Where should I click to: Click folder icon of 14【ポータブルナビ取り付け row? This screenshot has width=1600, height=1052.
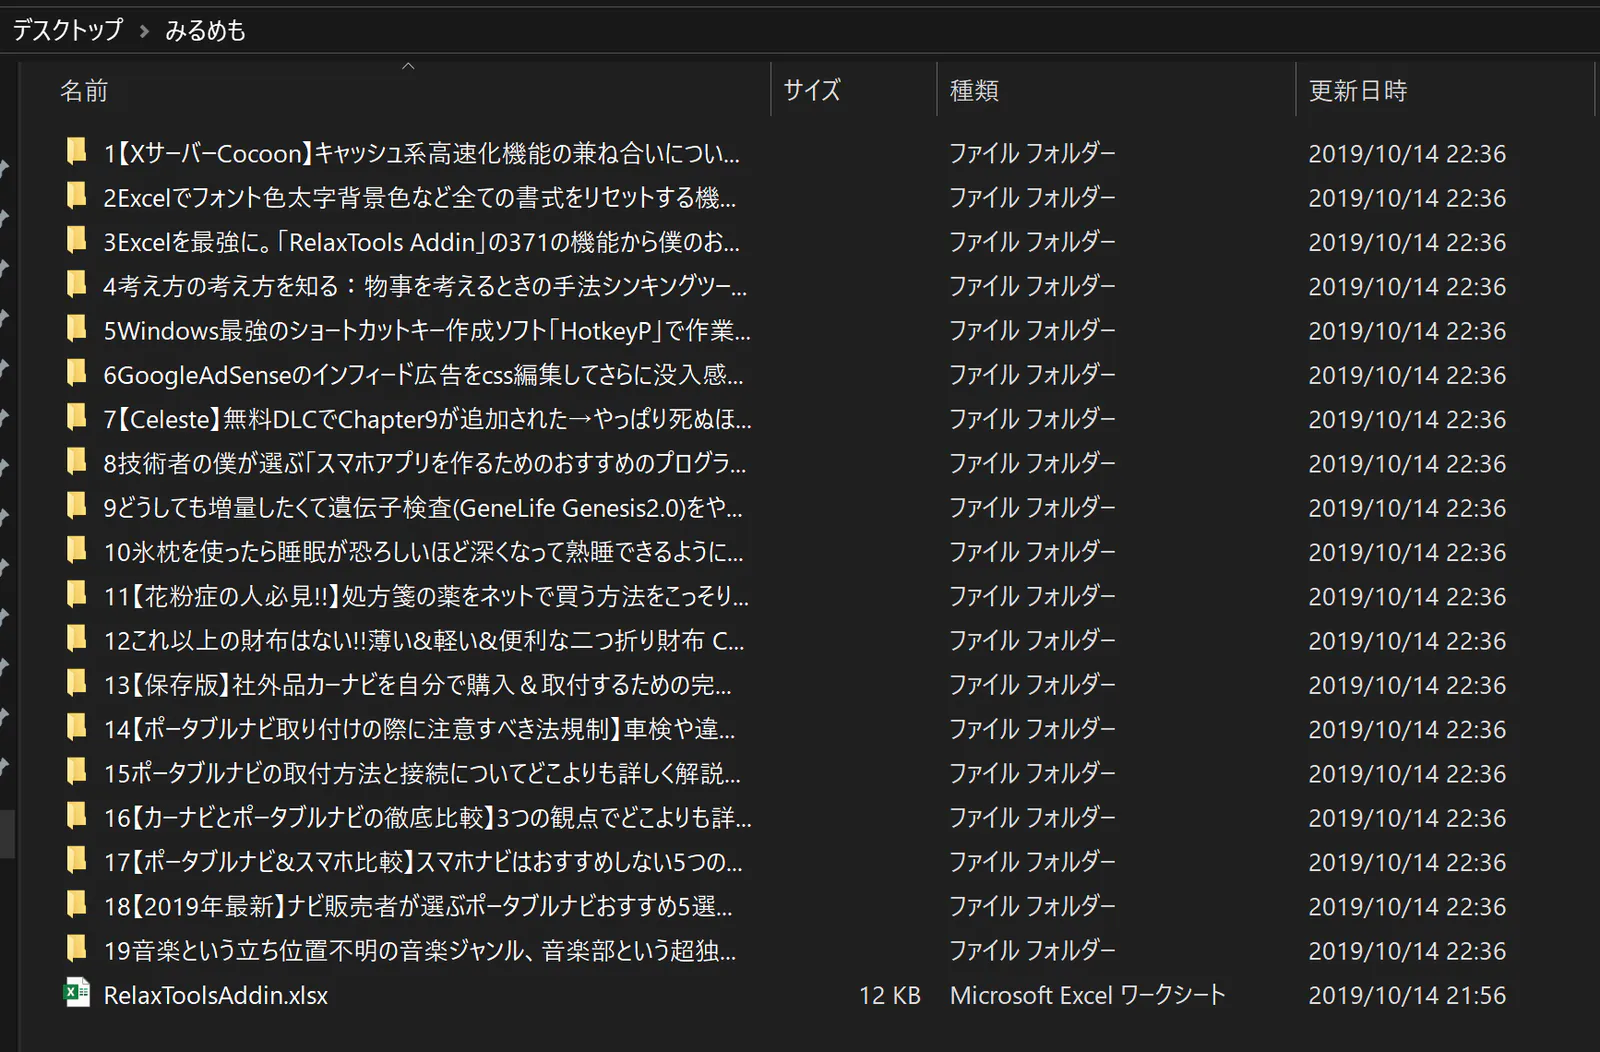[76, 727]
